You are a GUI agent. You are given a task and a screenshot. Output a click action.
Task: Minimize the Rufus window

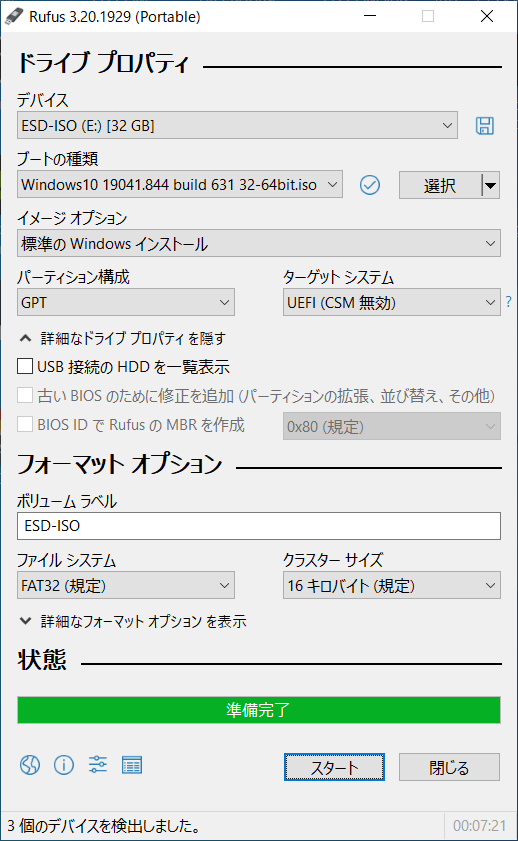coord(370,16)
